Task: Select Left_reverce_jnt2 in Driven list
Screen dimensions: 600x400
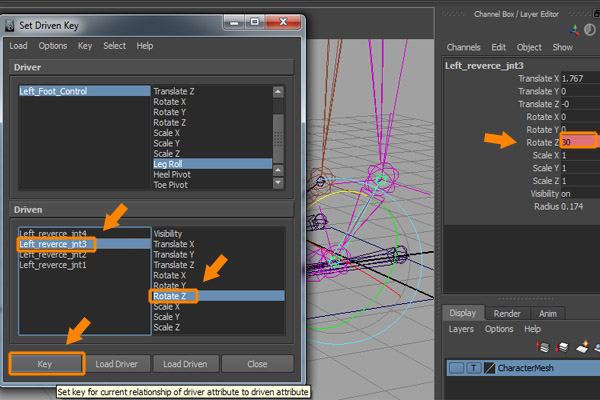Action: [x=51, y=254]
